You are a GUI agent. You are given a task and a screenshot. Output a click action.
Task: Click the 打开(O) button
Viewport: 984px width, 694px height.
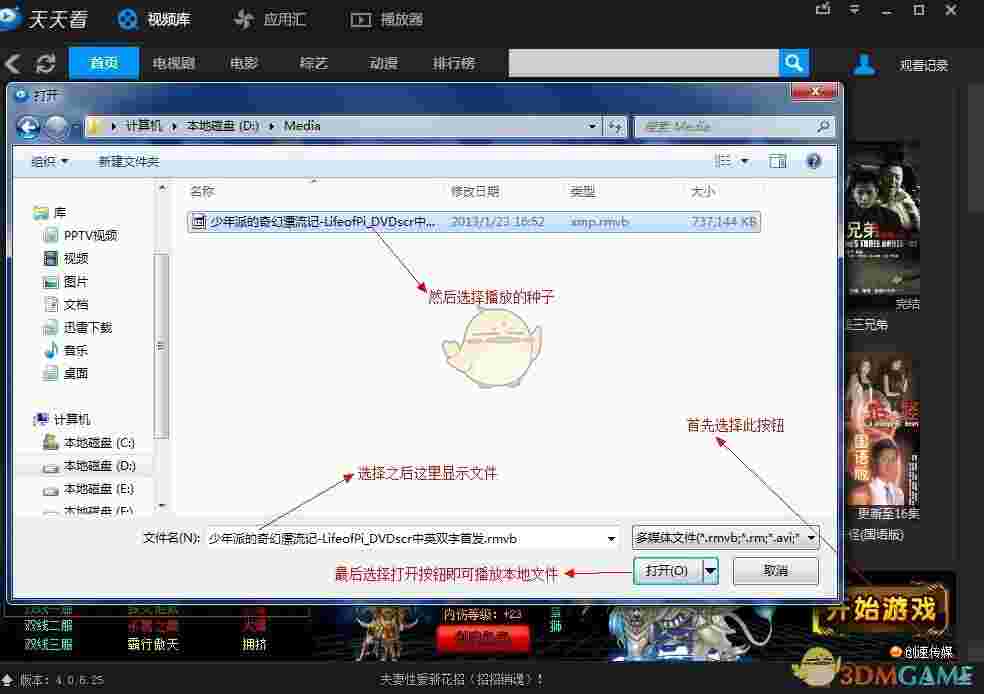pyautogui.click(x=668, y=570)
